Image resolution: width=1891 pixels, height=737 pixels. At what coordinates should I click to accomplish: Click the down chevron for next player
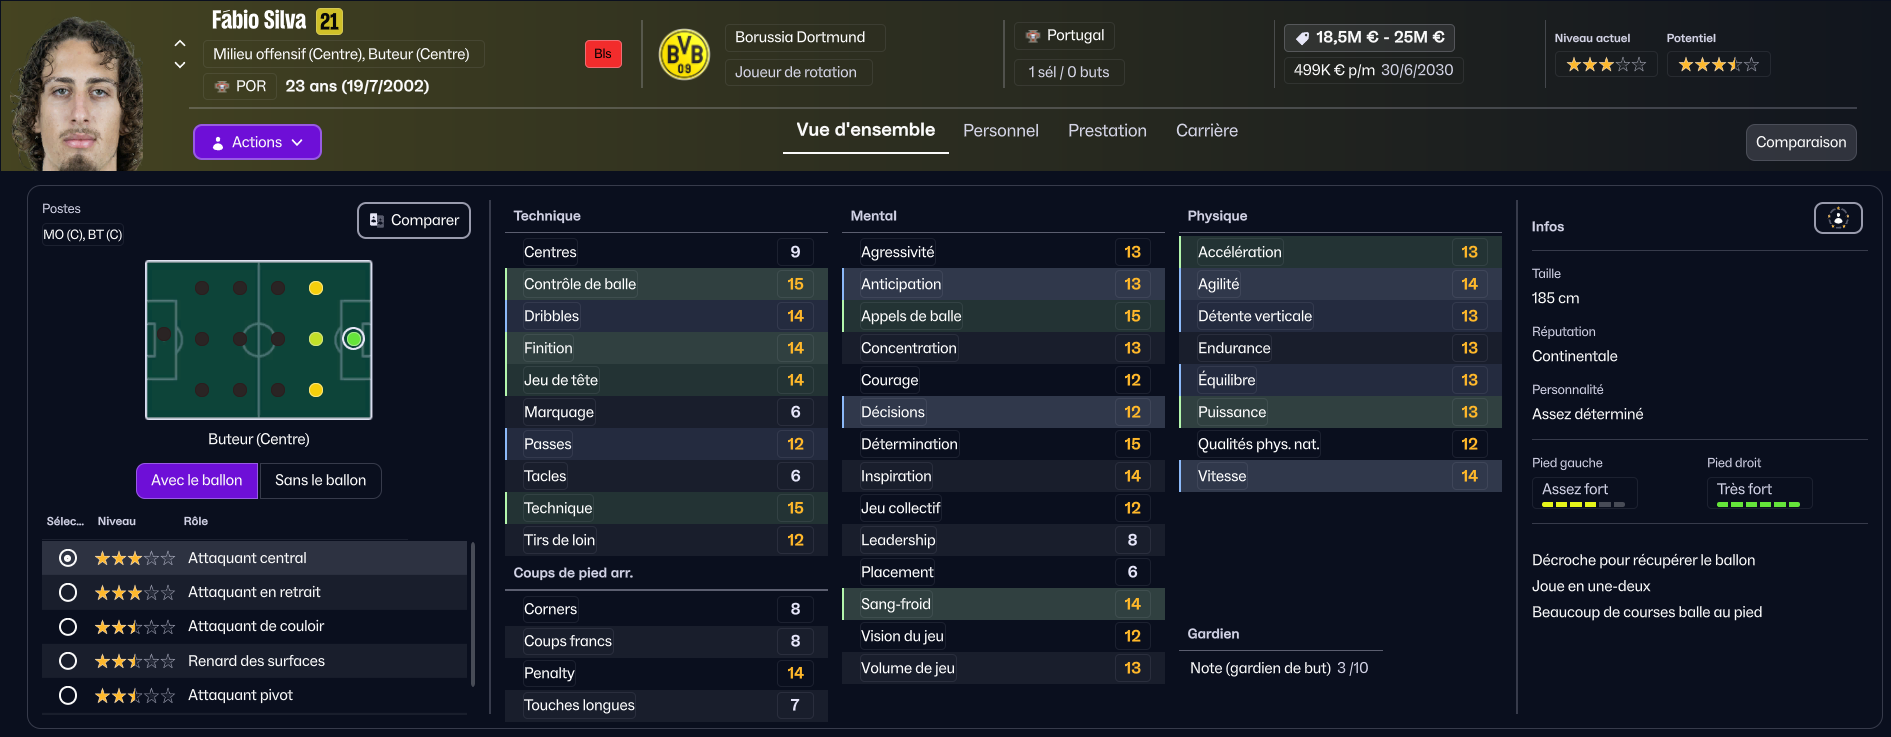[180, 65]
